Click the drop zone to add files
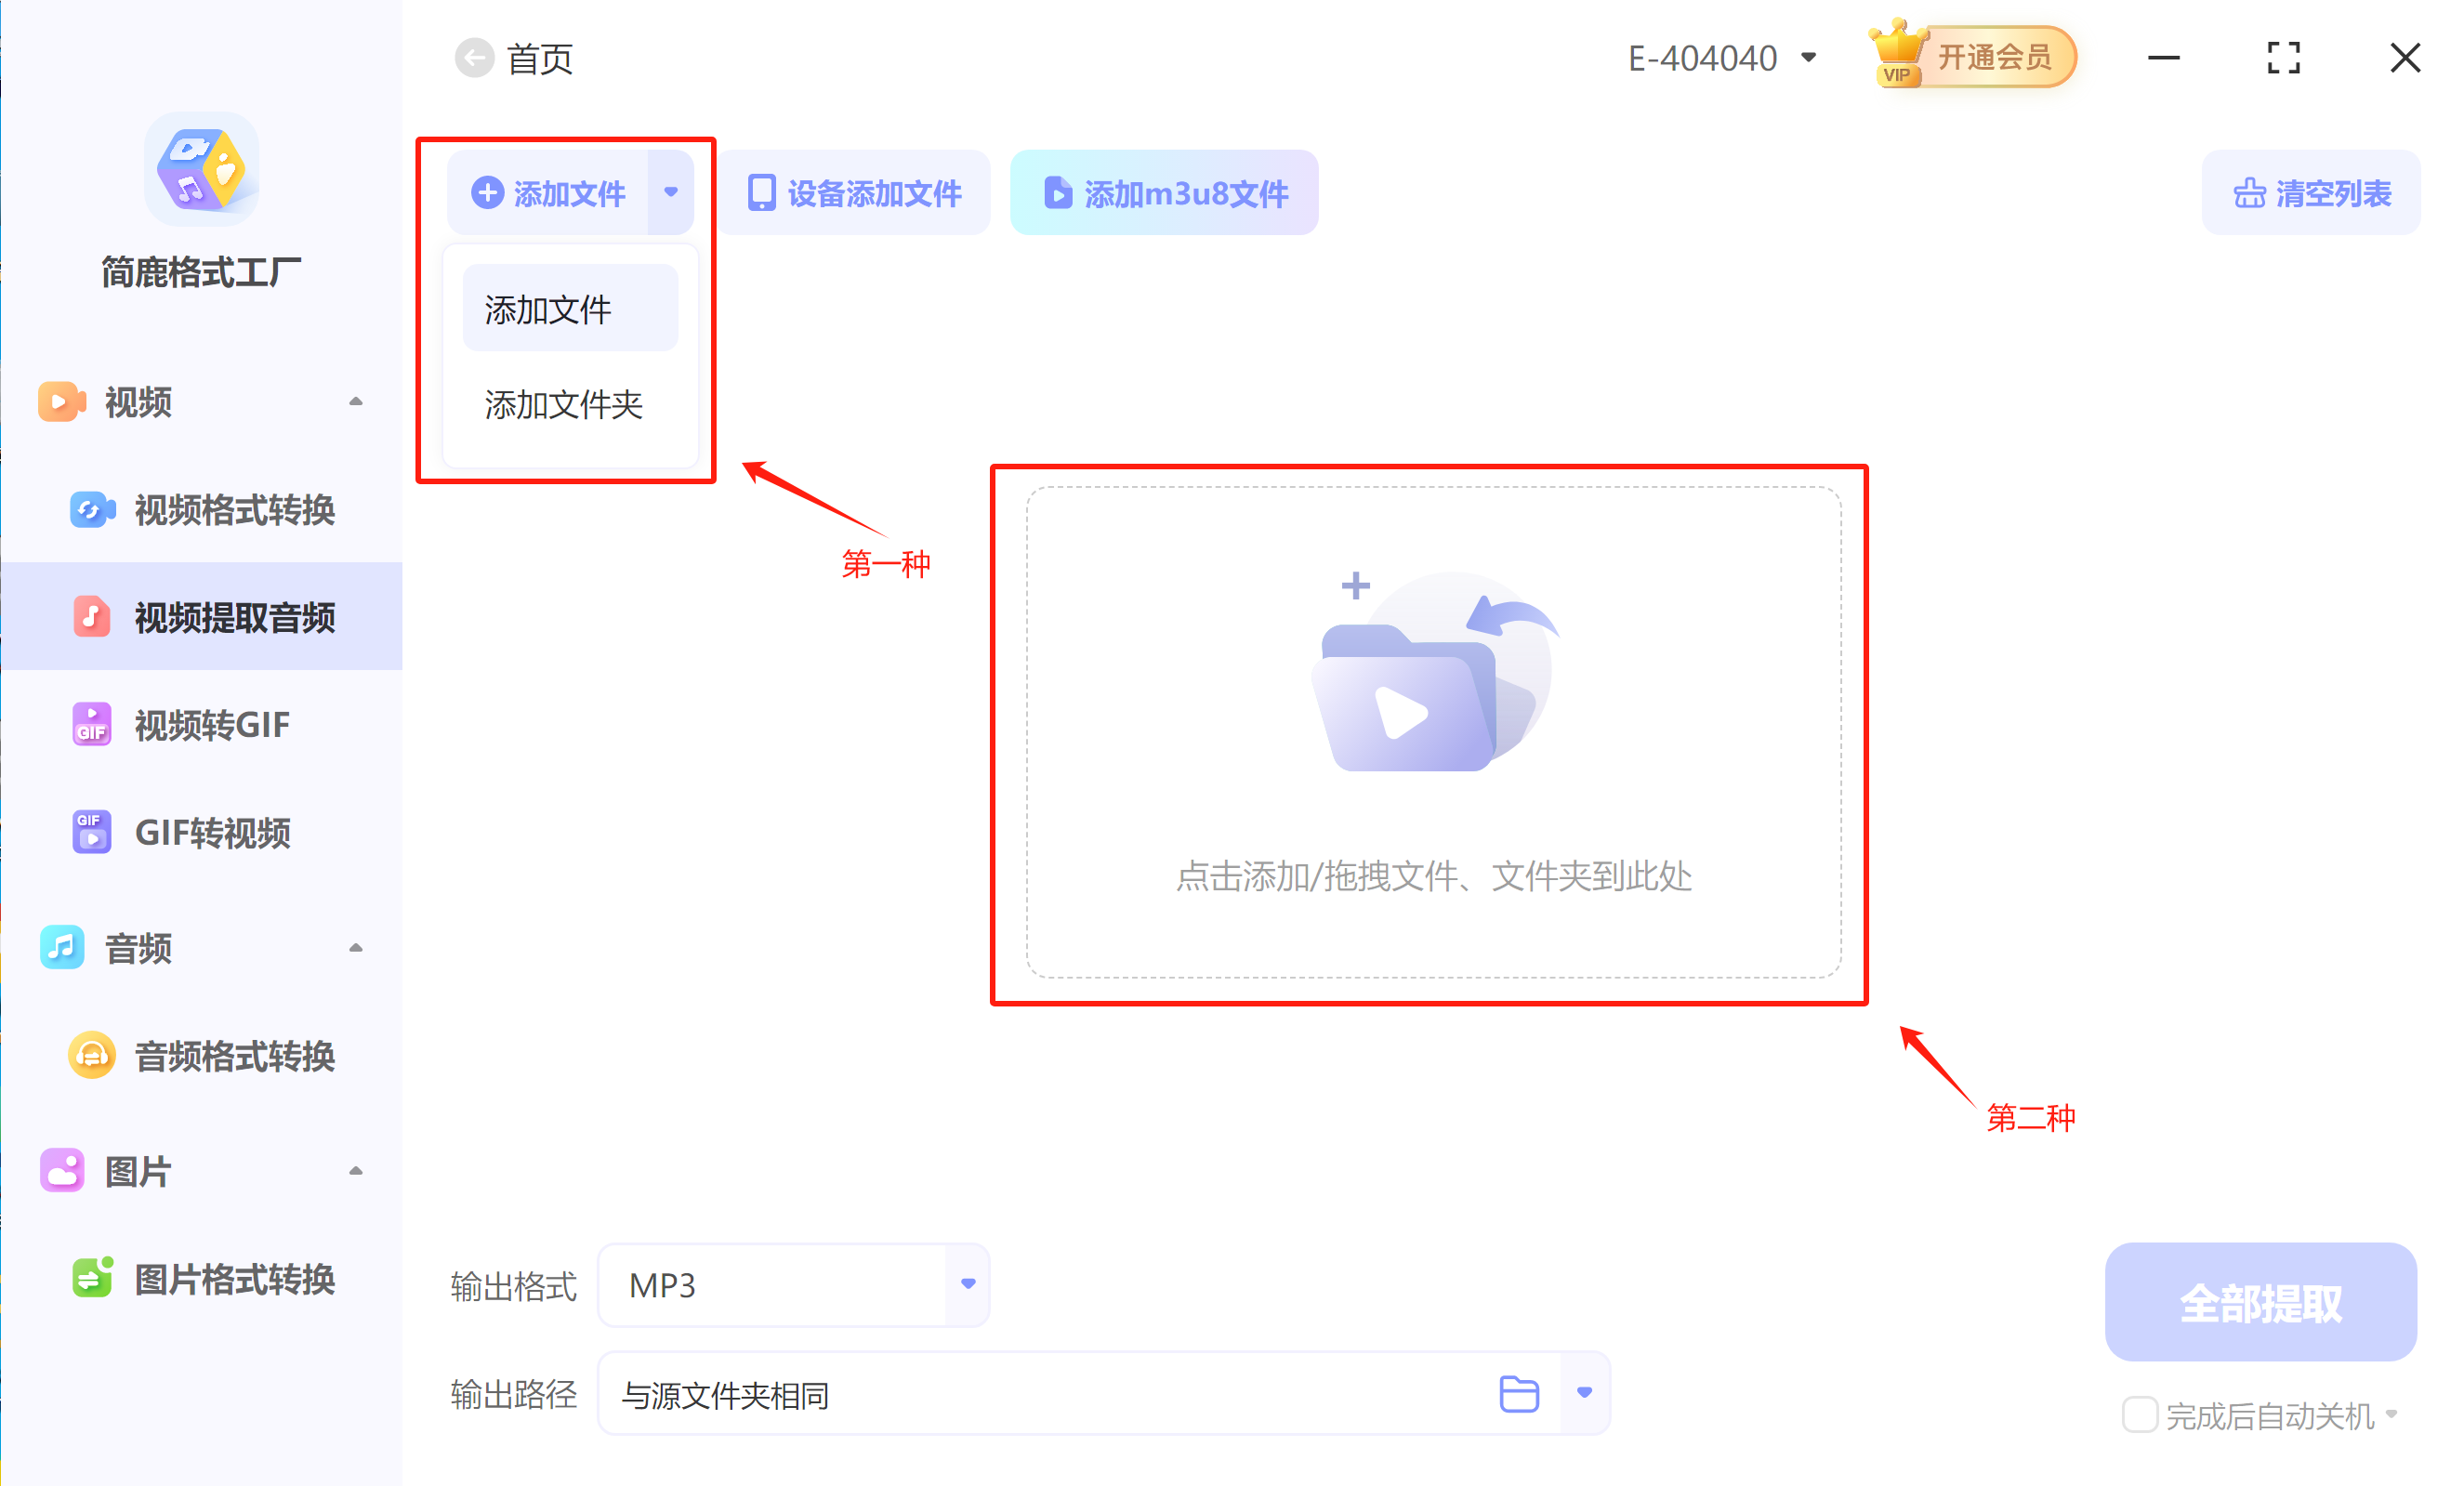 tap(1432, 732)
